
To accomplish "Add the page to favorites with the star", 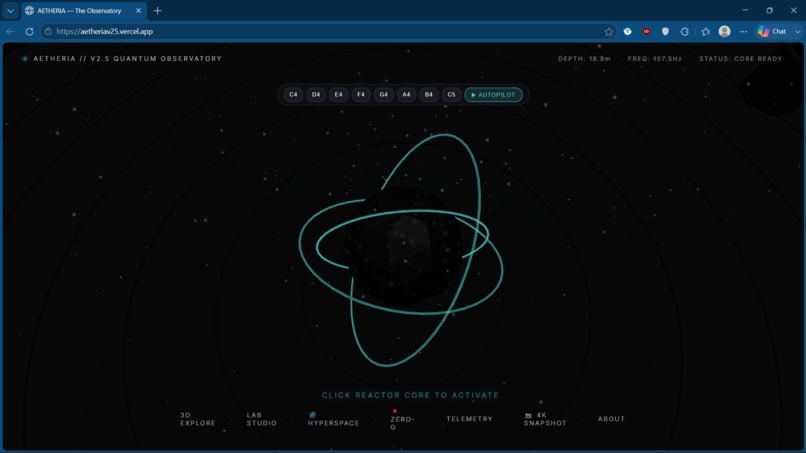I will (x=609, y=31).
